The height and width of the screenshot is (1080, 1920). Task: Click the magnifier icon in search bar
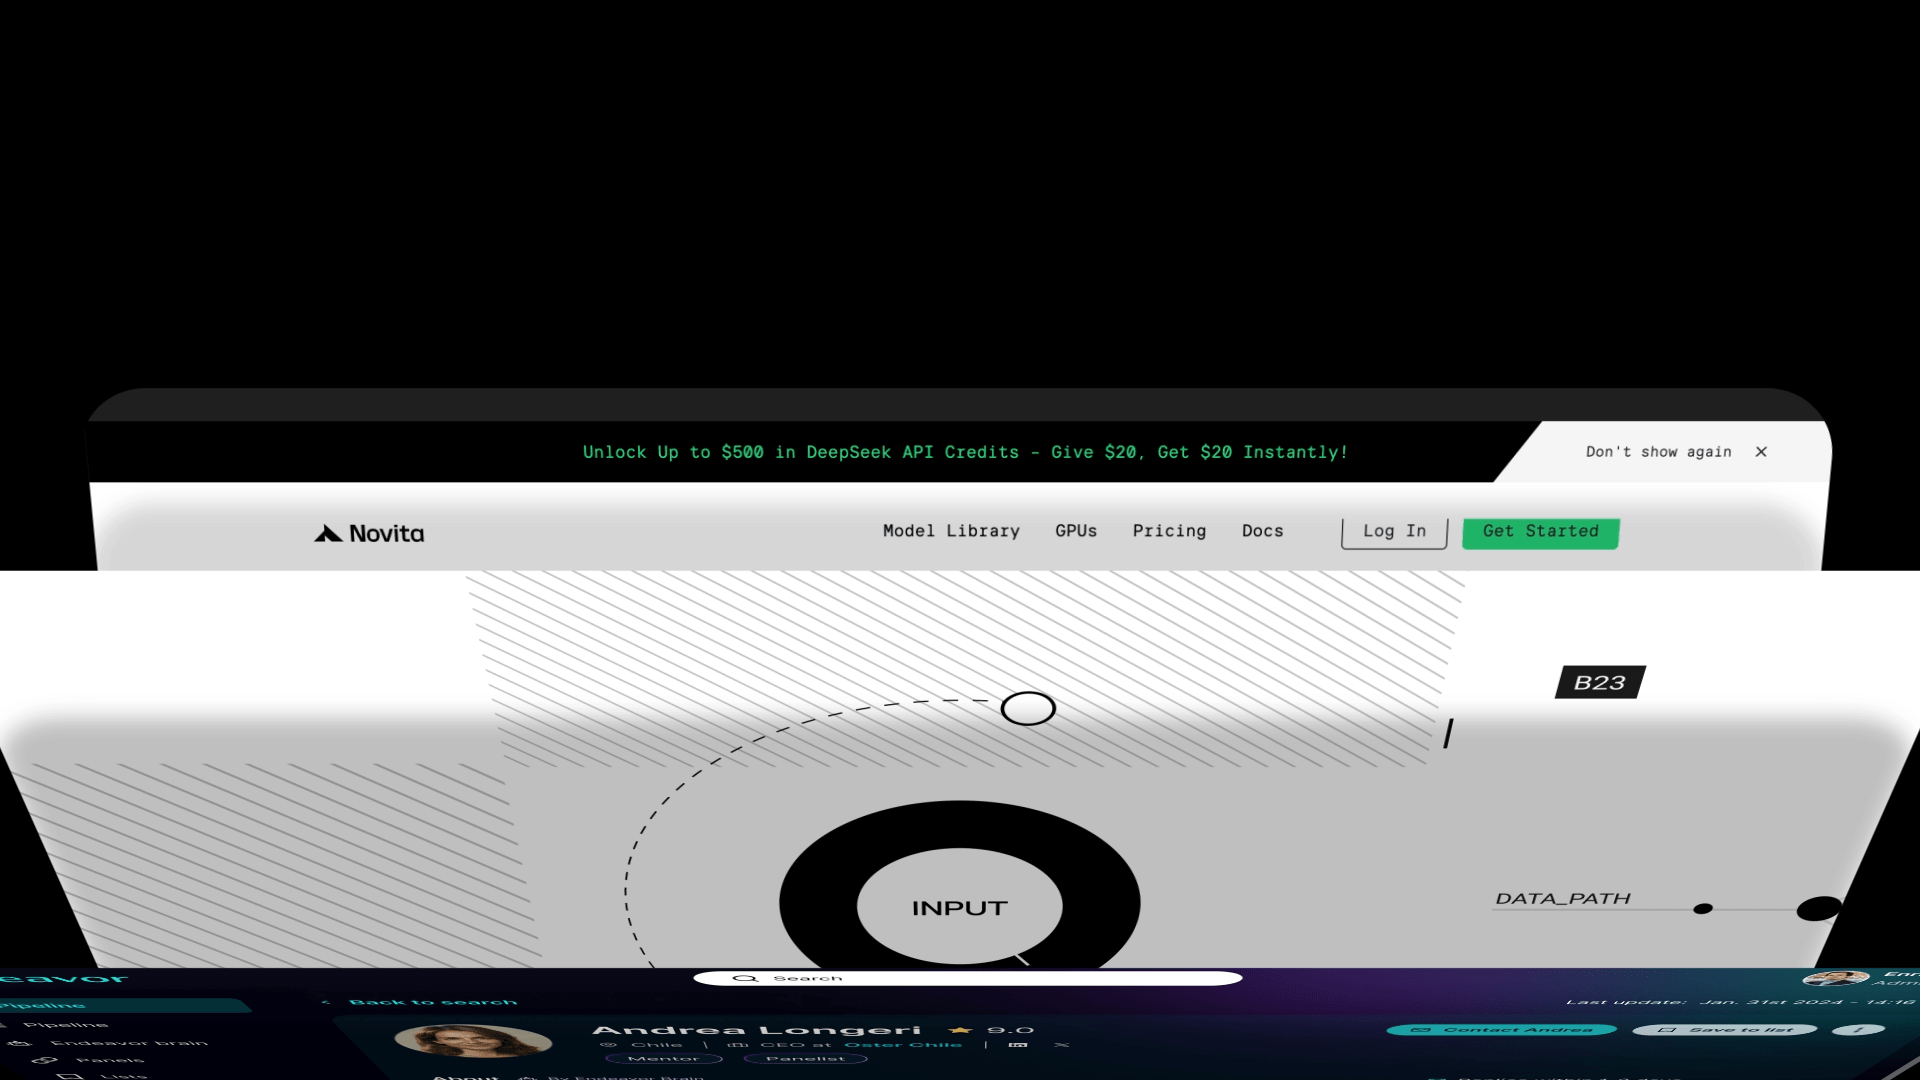pyautogui.click(x=745, y=978)
